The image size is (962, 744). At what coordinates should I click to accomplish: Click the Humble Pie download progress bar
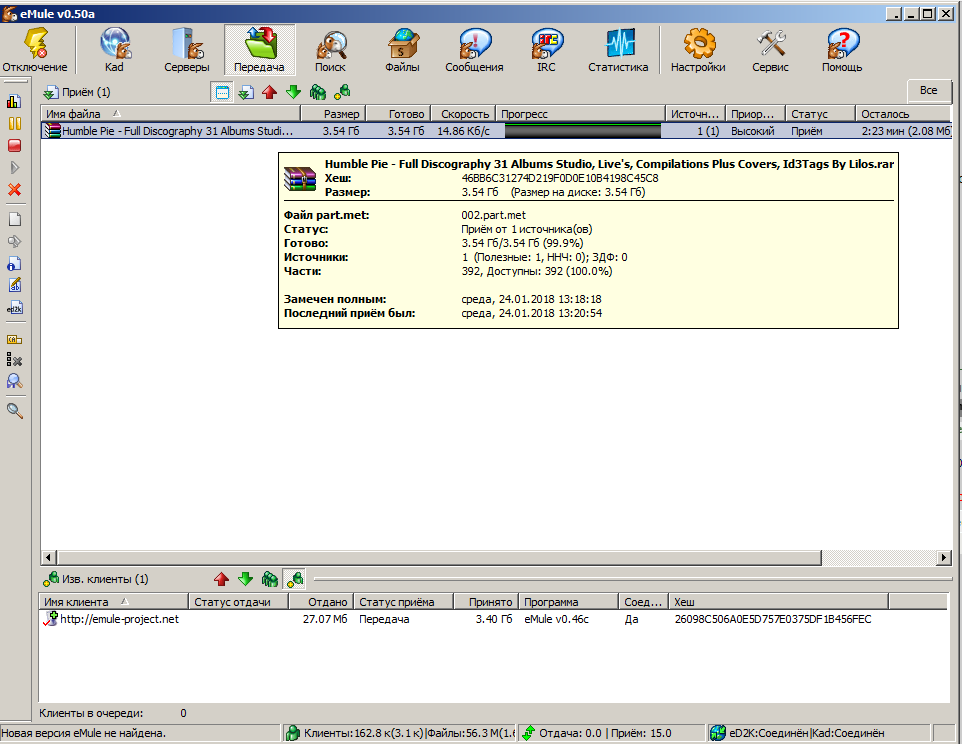tap(582, 131)
